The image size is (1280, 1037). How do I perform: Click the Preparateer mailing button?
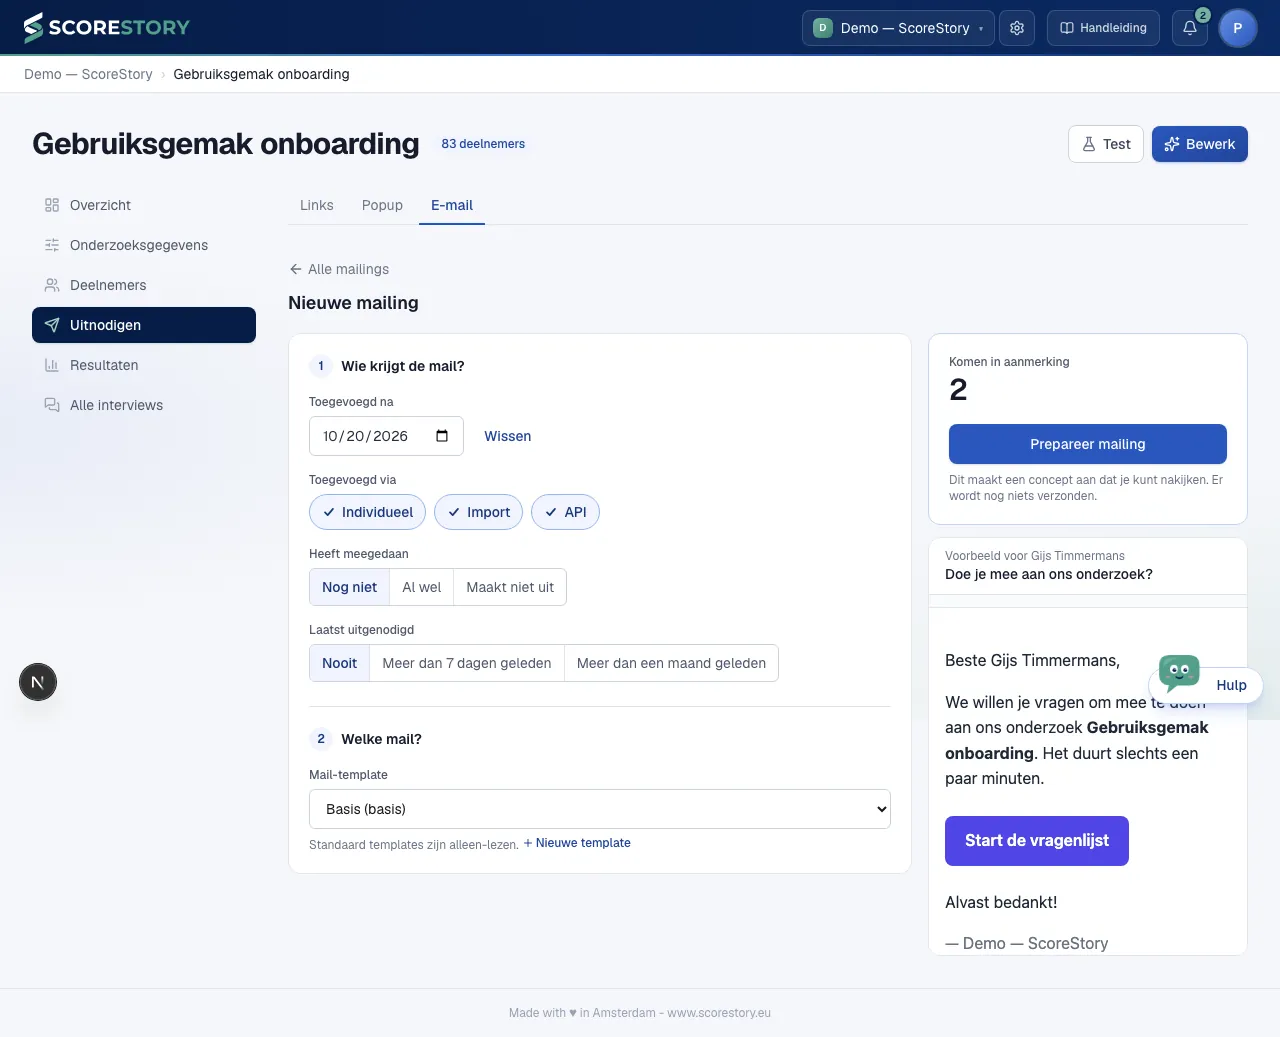pos(1088,444)
